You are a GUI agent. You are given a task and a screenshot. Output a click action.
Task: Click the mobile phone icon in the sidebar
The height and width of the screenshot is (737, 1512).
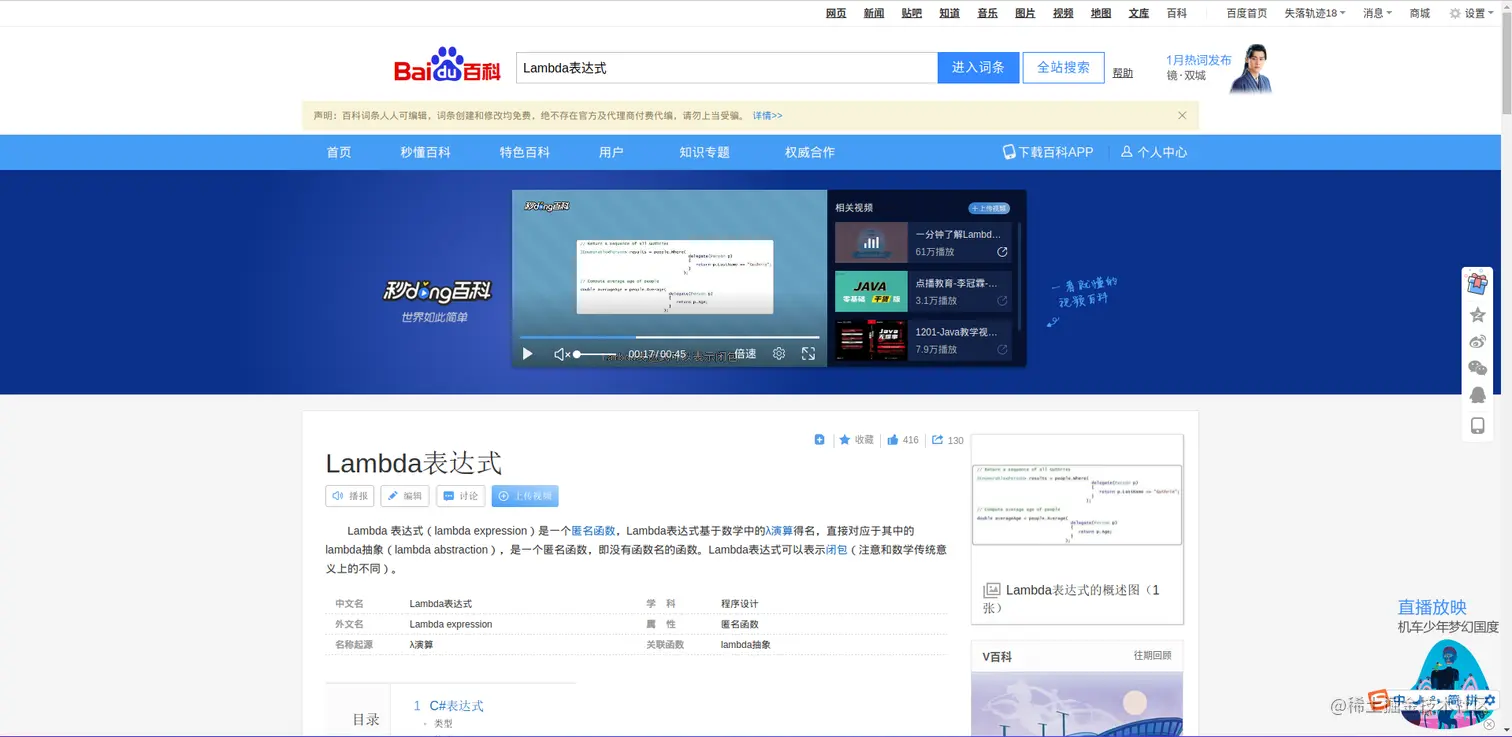point(1477,426)
